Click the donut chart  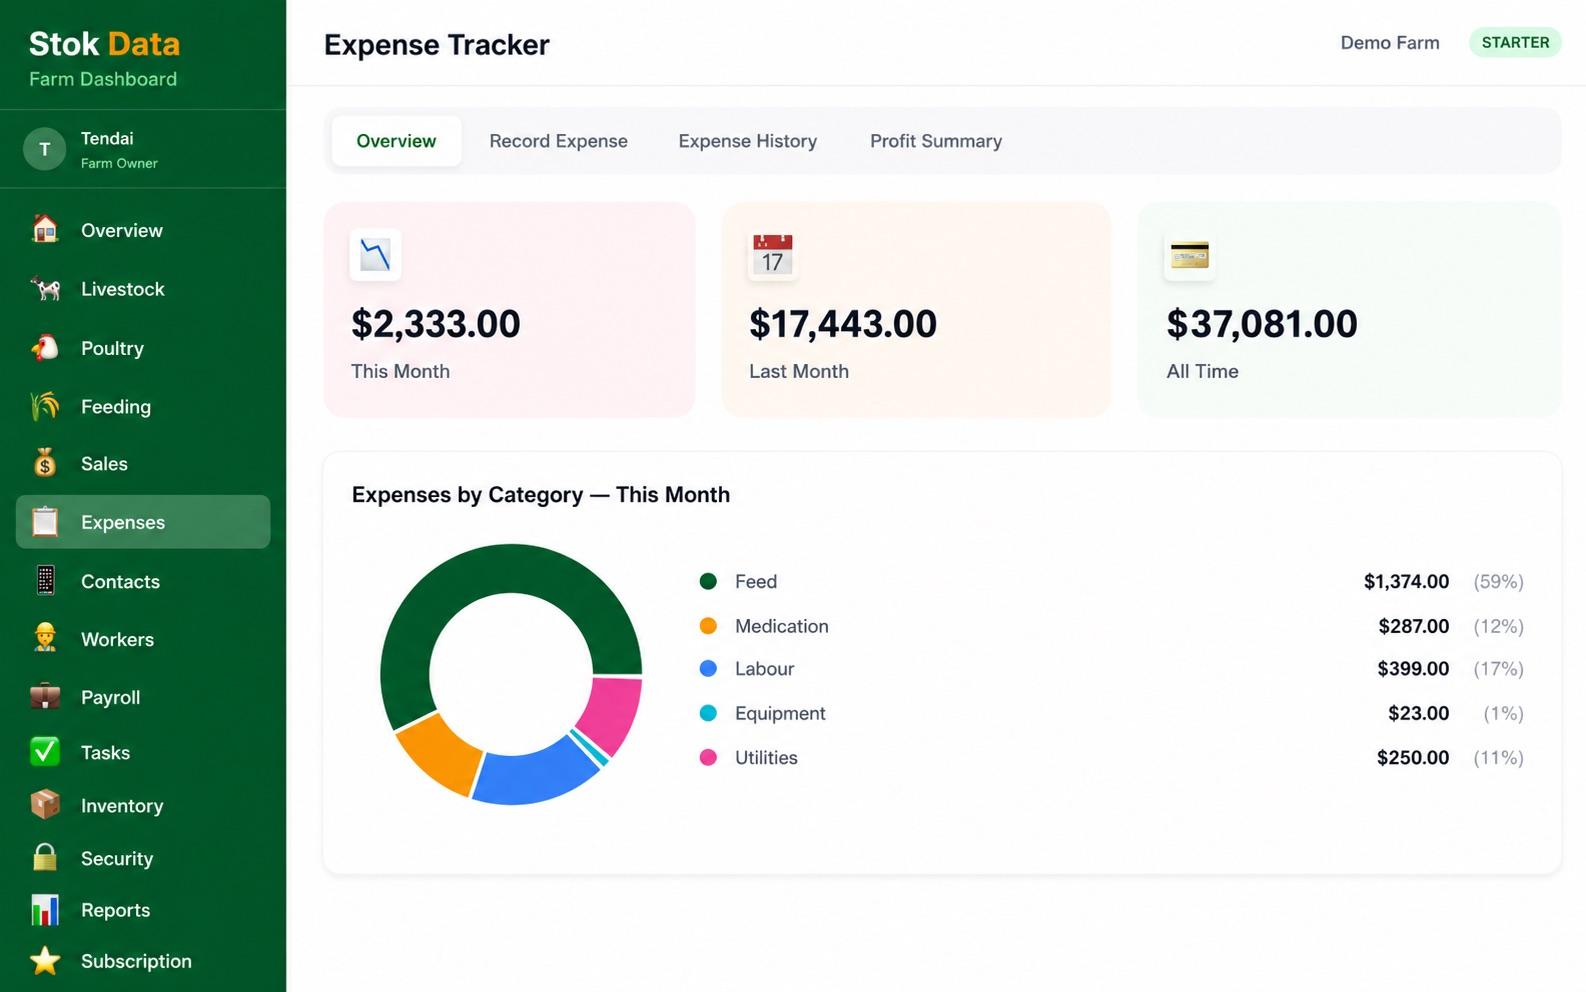click(511, 674)
